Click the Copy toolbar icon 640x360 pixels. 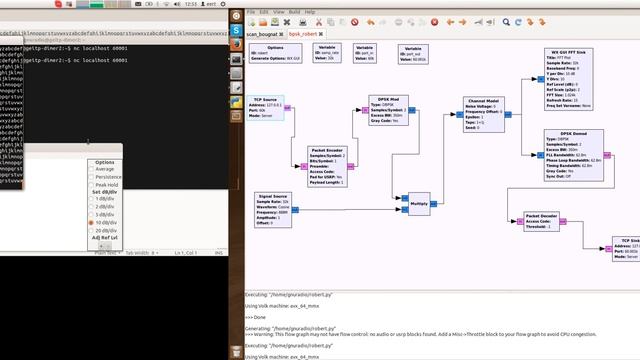click(x=331, y=22)
